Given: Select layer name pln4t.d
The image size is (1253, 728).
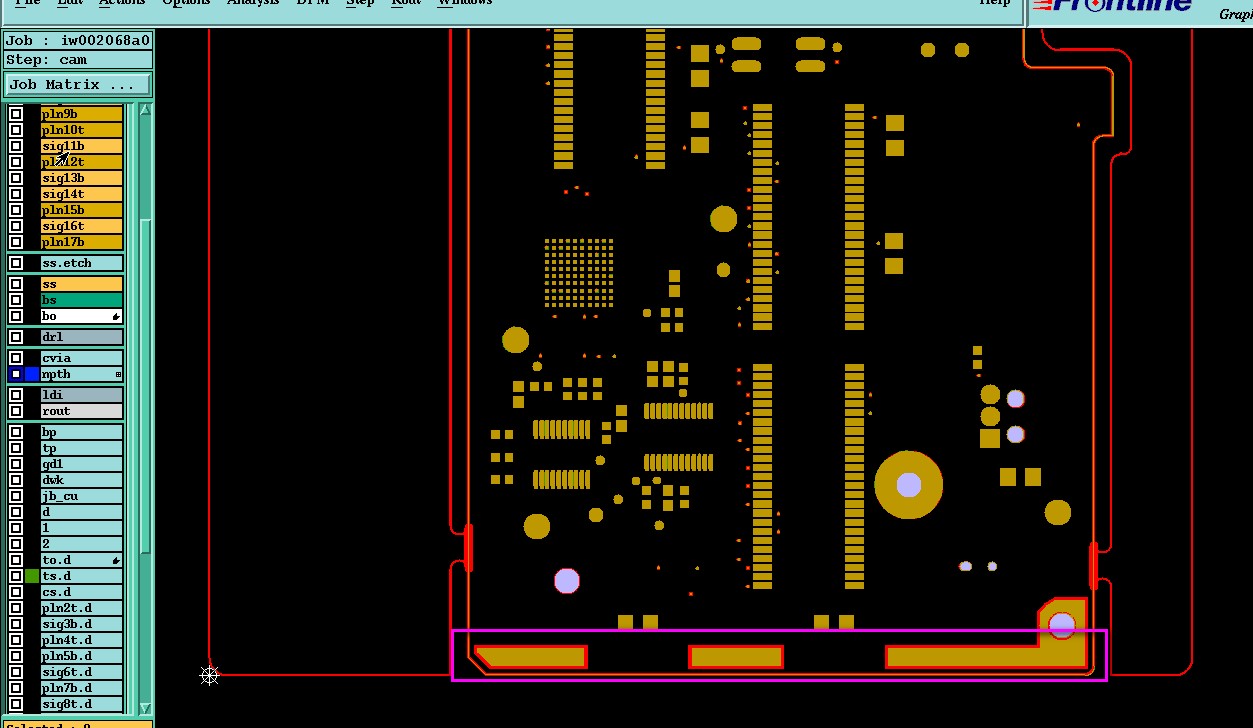Looking at the screenshot, I should (81, 640).
